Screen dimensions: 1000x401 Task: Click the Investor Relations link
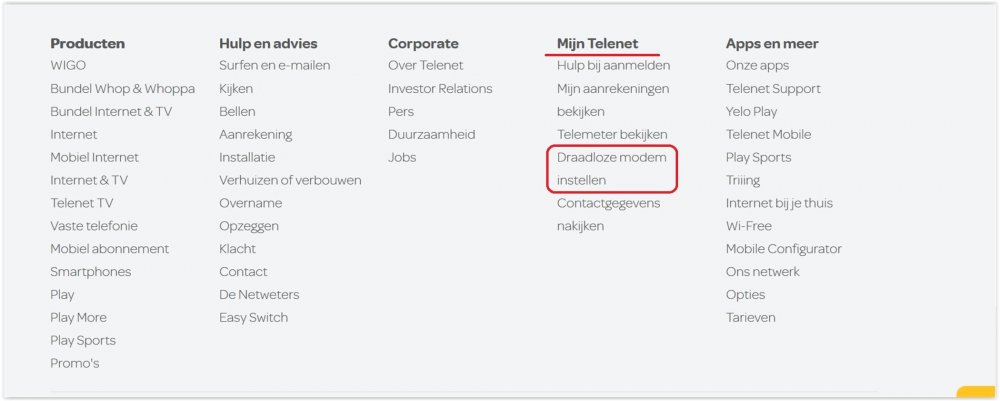[x=440, y=89]
